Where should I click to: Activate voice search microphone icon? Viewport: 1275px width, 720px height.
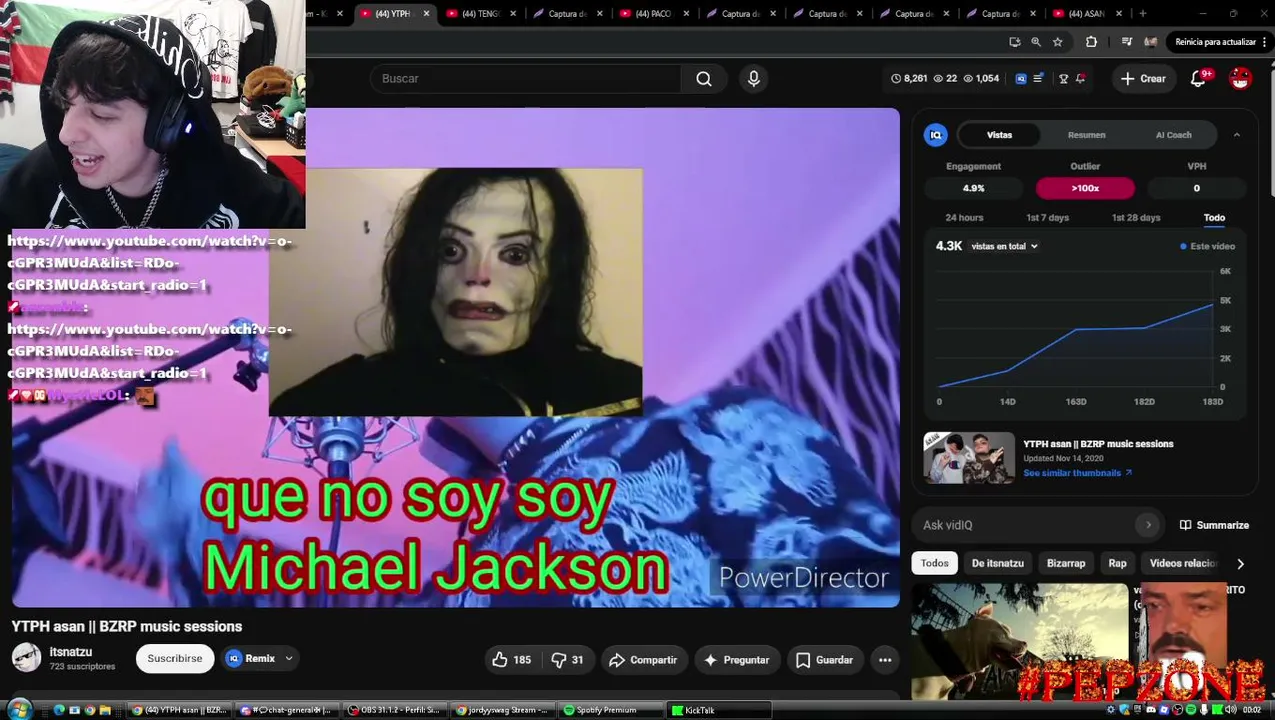pos(754,78)
